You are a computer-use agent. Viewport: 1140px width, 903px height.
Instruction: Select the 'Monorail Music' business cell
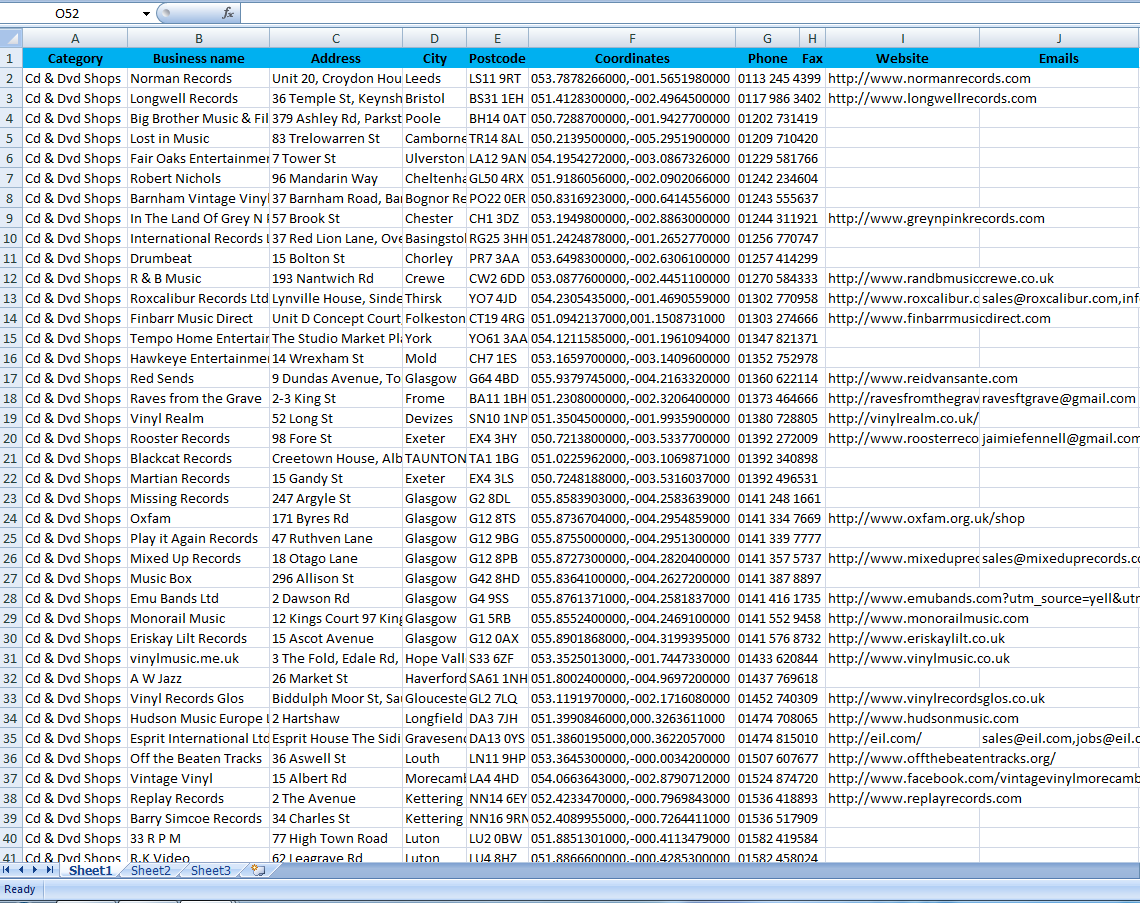[198, 618]
